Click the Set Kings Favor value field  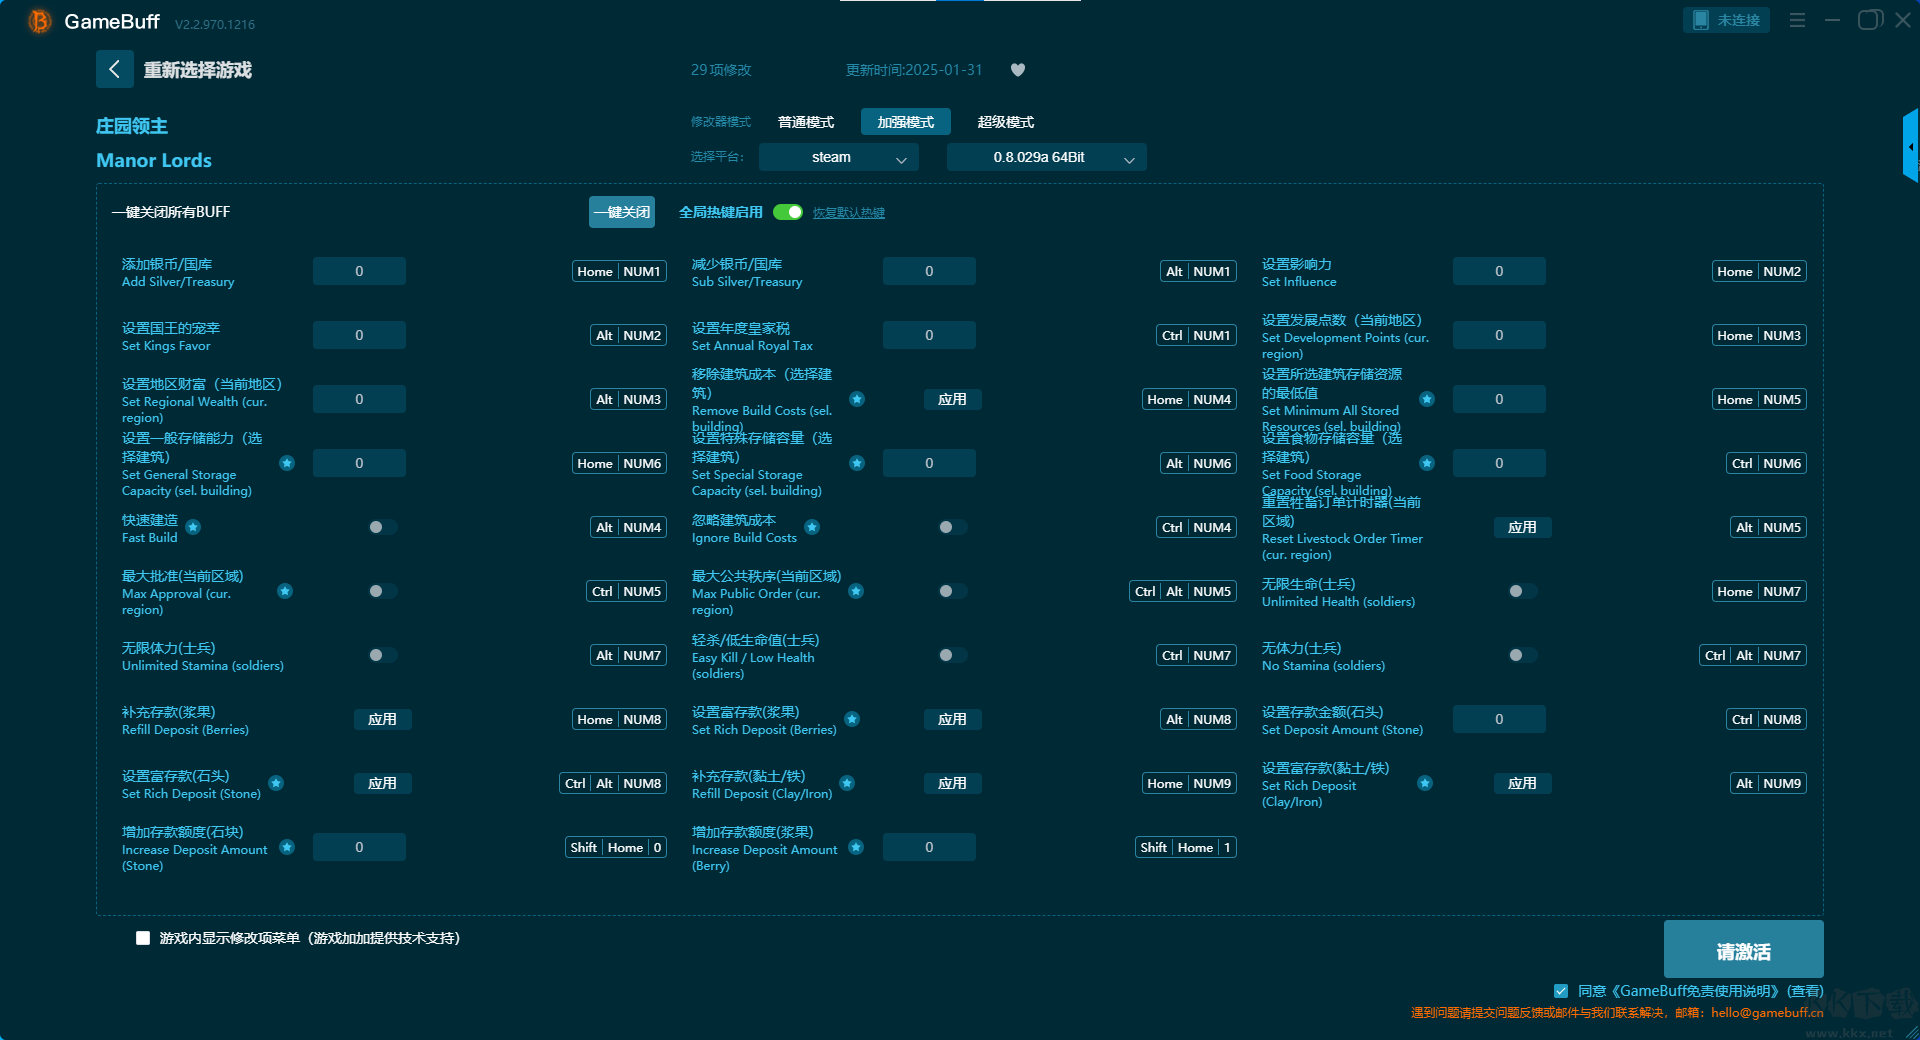point(359,335)
